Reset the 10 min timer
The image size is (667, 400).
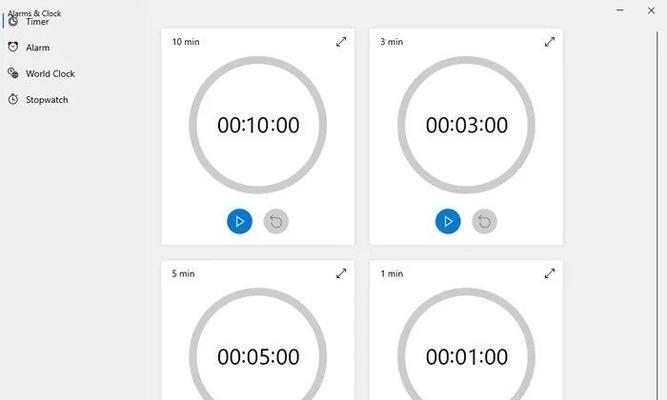276,221
